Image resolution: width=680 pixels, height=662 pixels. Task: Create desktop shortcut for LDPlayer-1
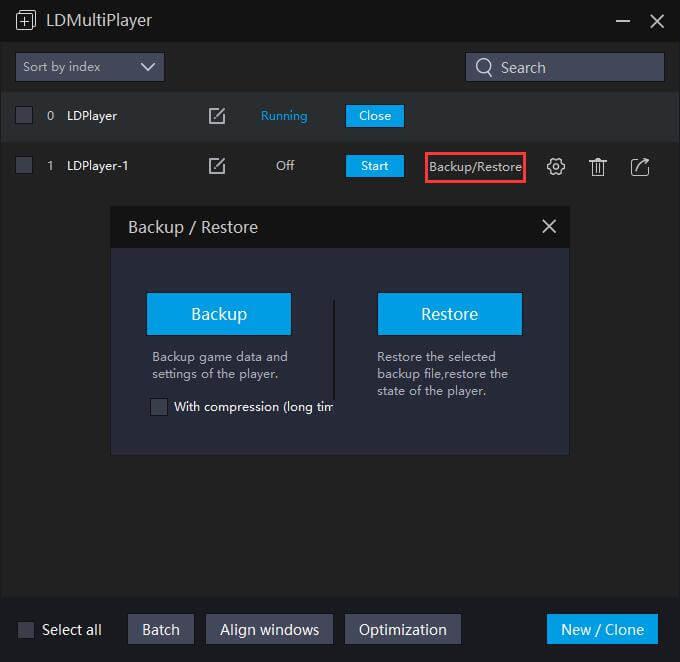[640, 167]
